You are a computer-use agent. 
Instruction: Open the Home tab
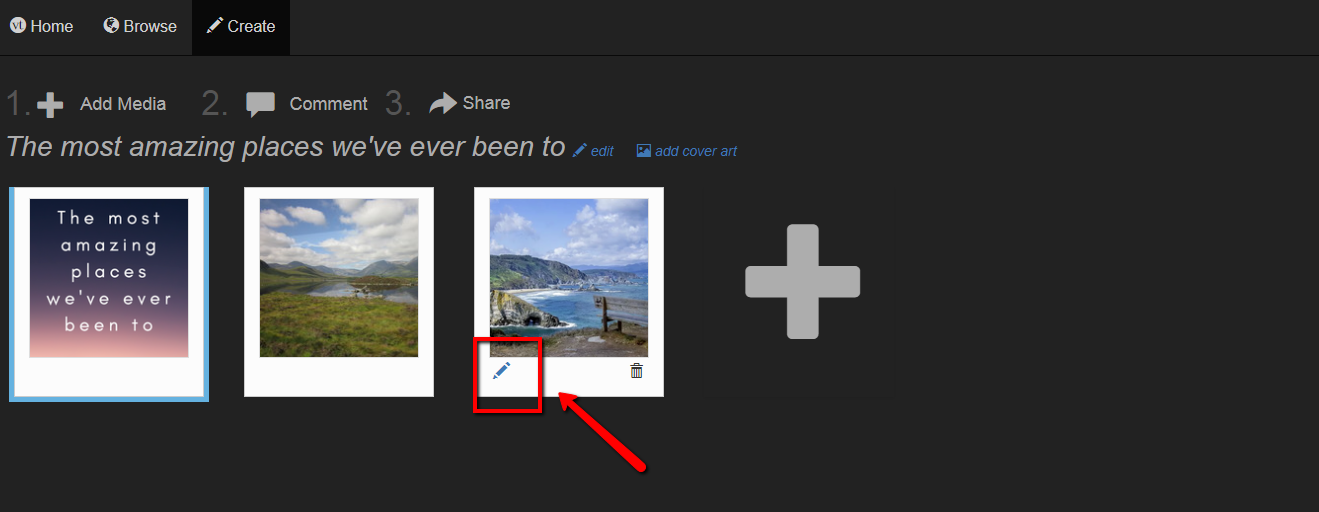(42, 27)
